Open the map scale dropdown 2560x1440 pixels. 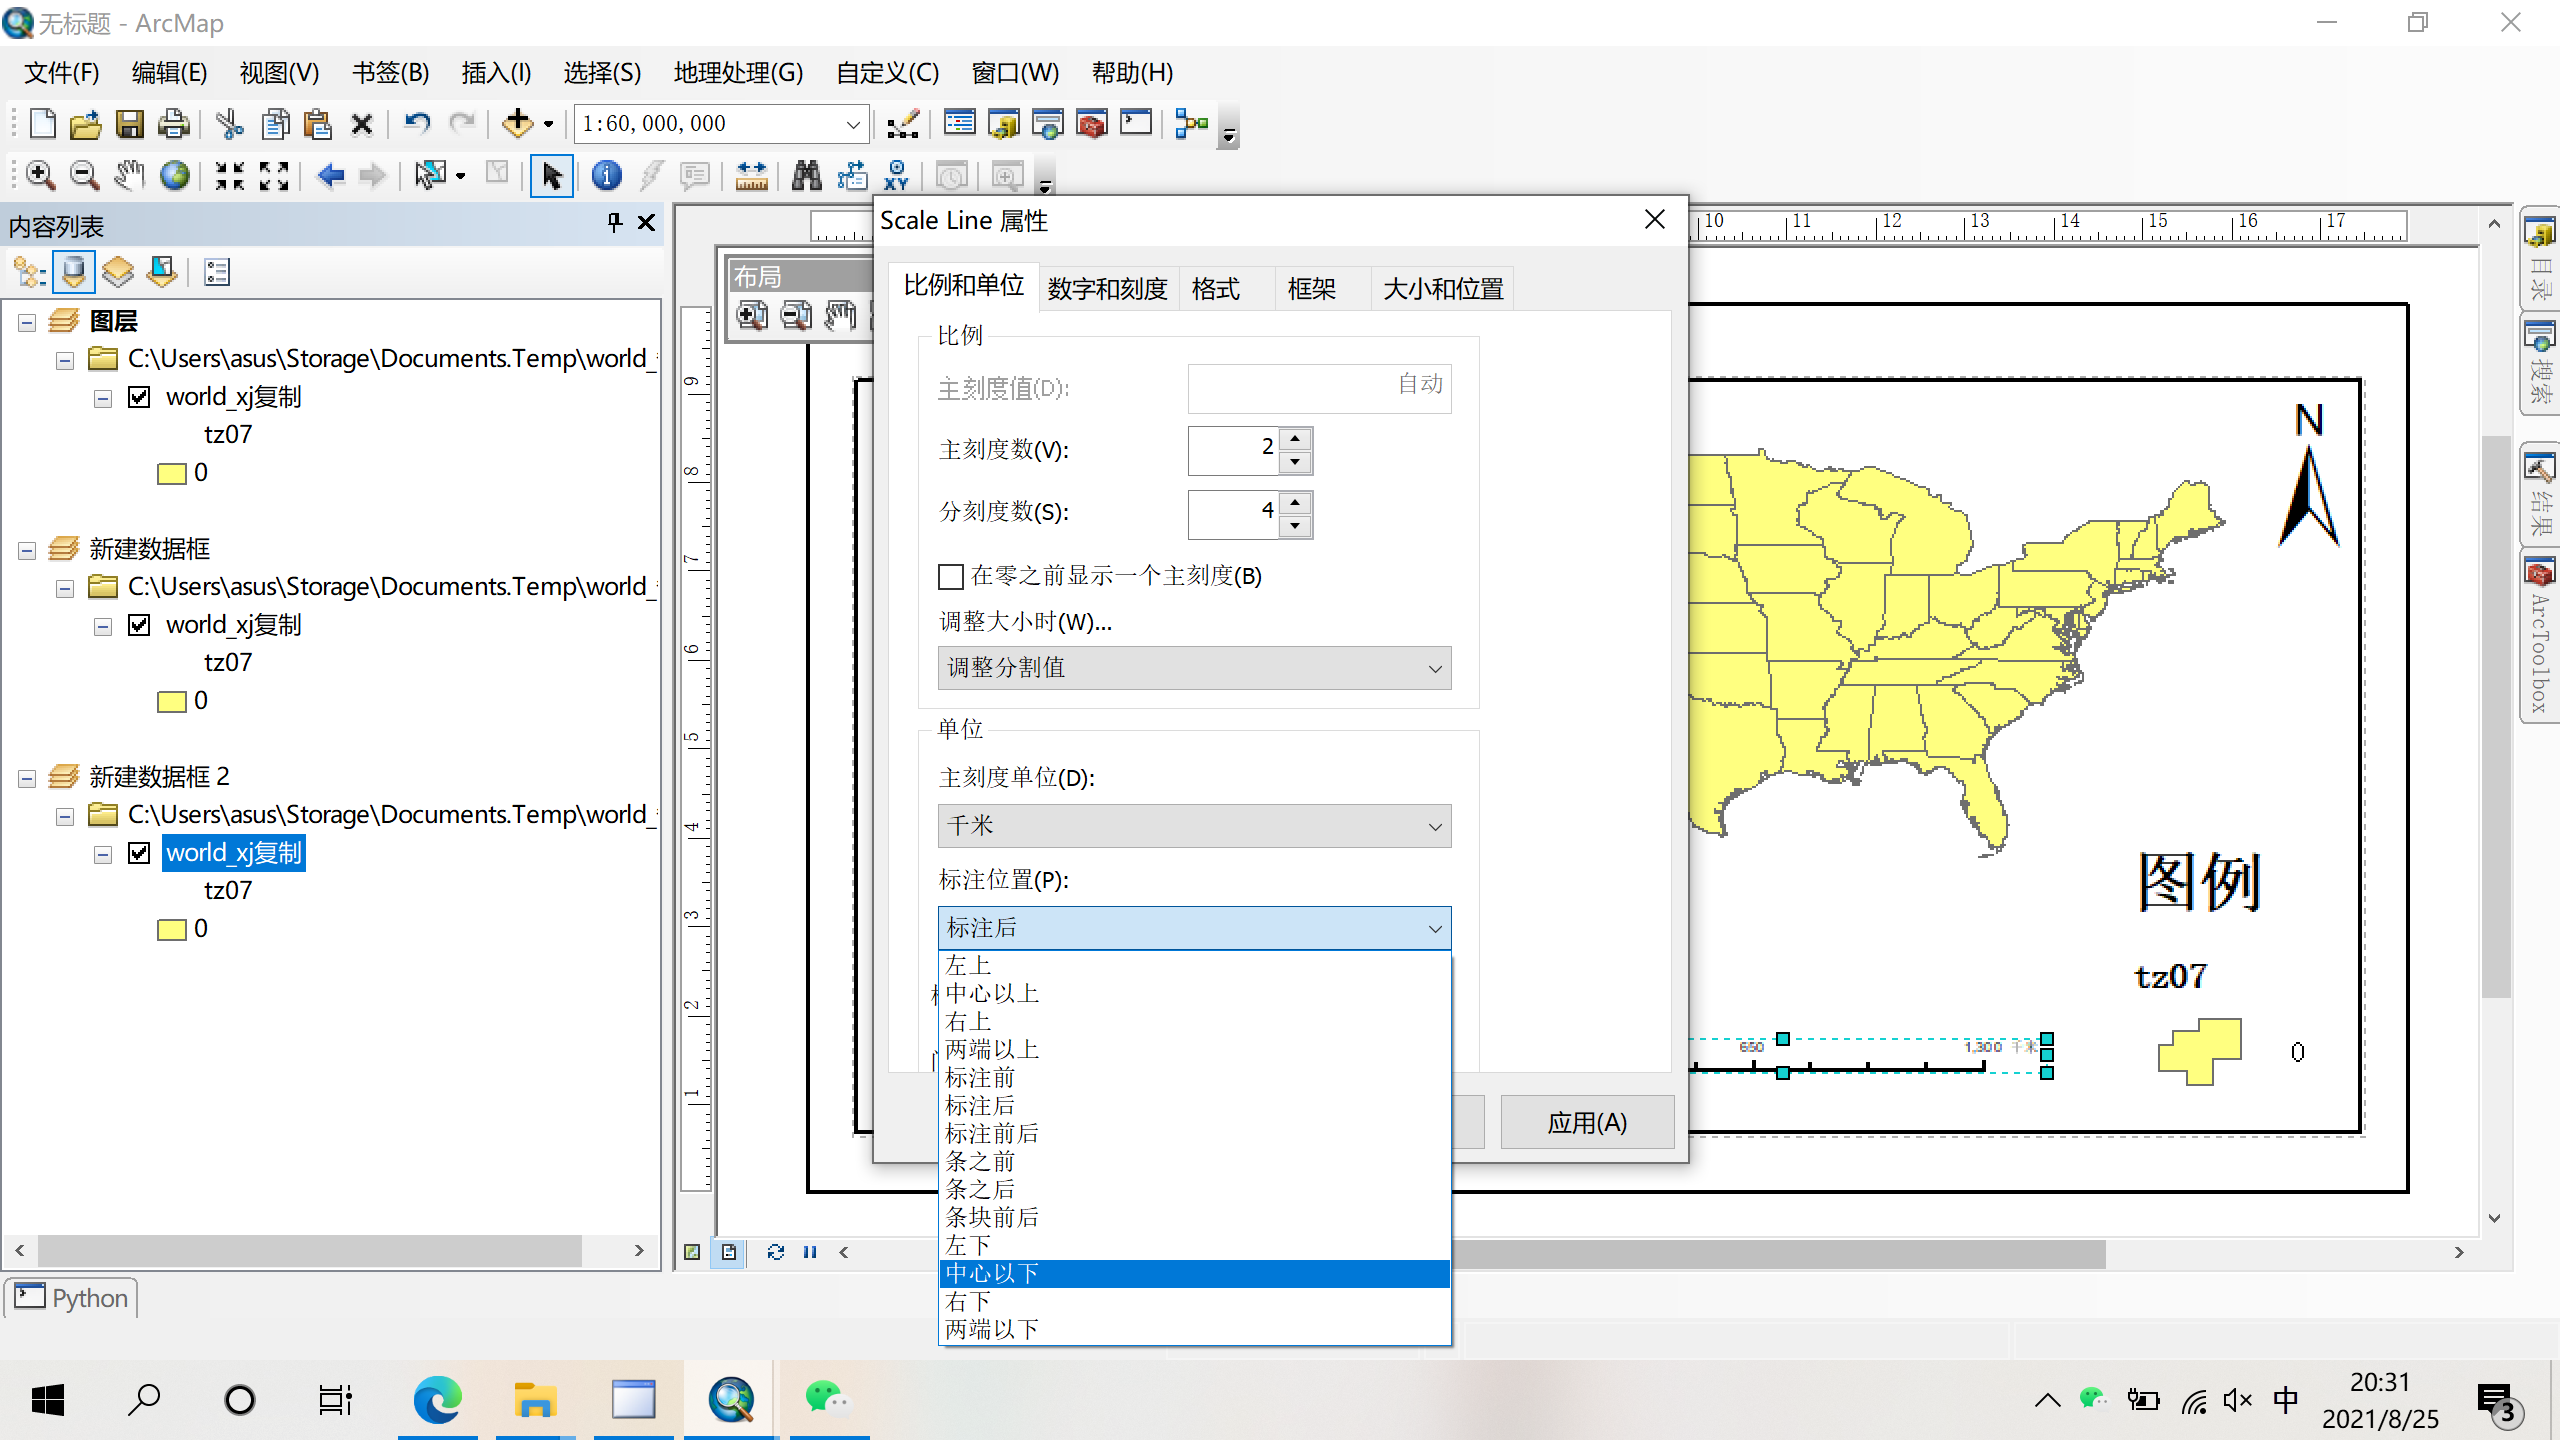[x=852, y=124]
